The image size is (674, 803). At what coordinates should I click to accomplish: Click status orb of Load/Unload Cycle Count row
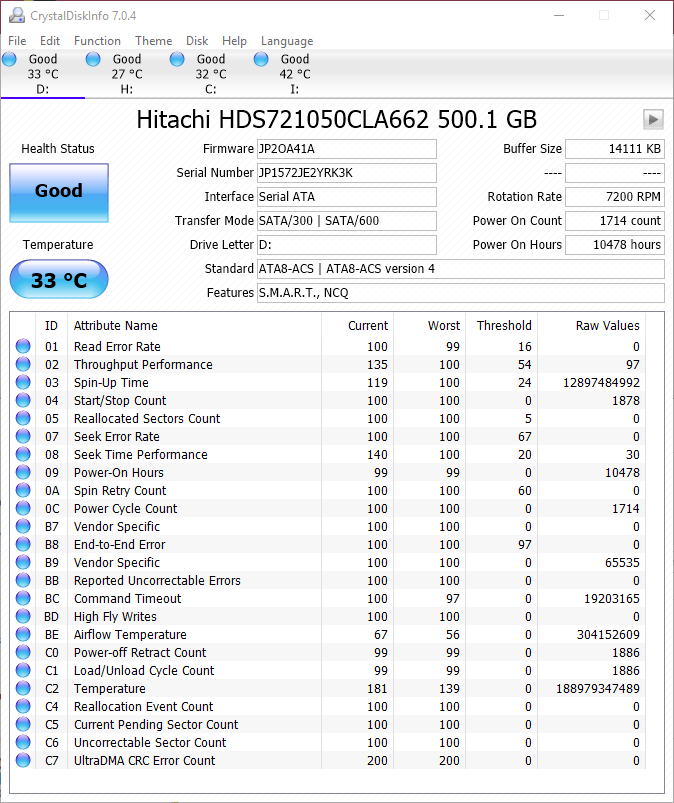pos(23,670)
